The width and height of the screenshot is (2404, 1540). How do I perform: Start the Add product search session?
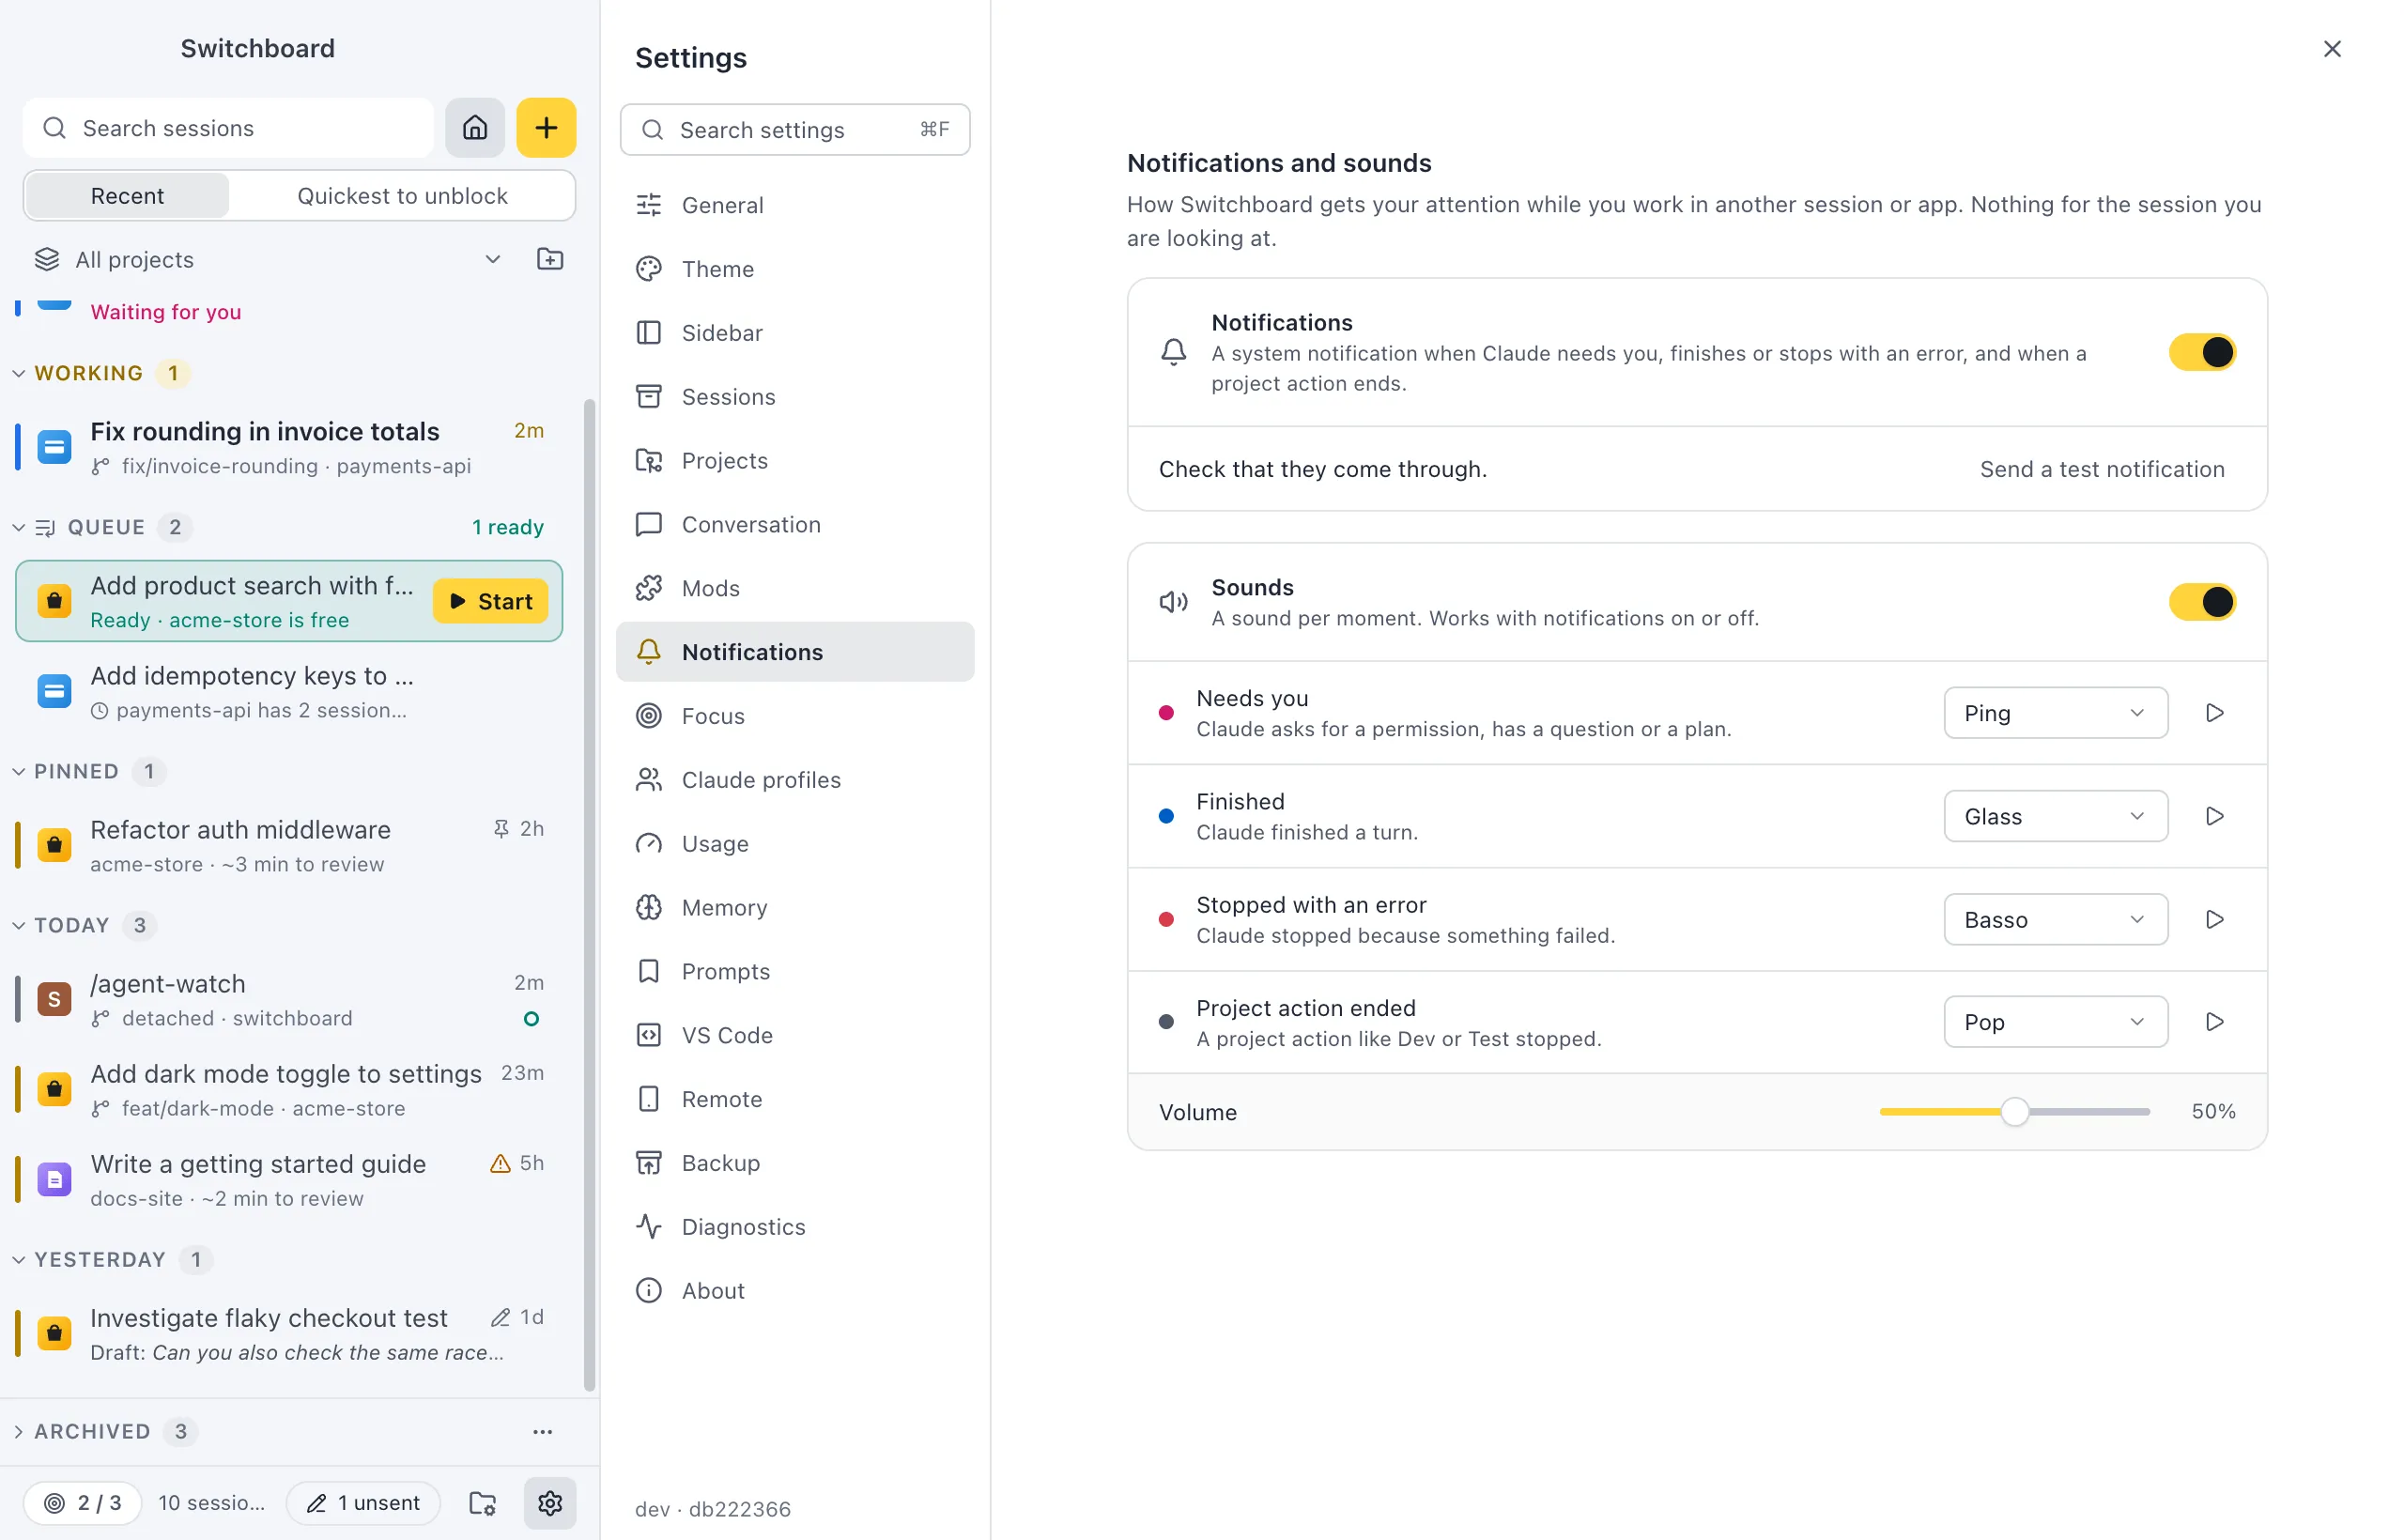click(490, 601)
